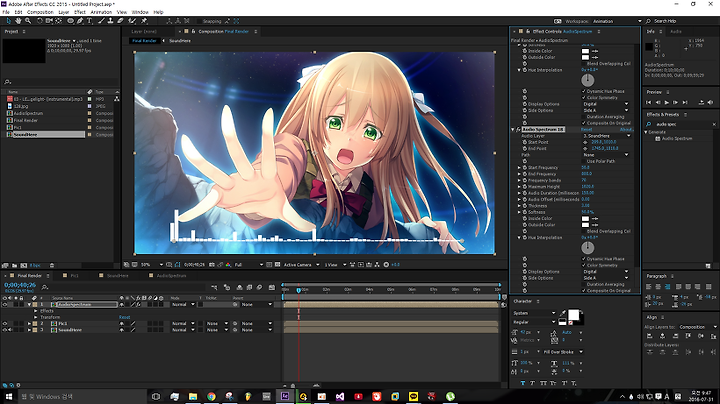
Task: Toggle Snapping checkbox in toolbar
Action: click(199, 21)
